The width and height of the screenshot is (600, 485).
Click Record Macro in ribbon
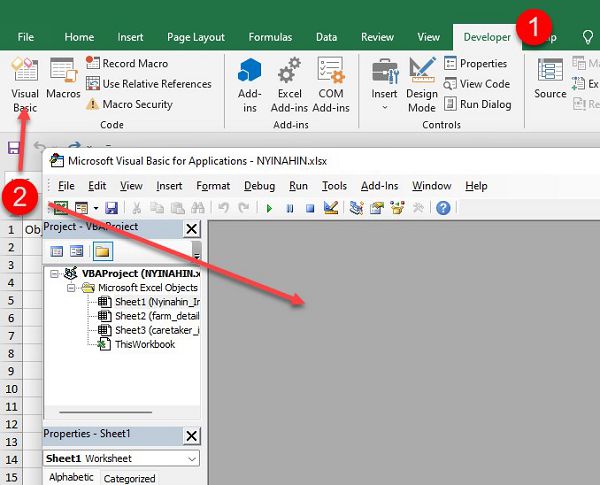[x=127, y=63]
